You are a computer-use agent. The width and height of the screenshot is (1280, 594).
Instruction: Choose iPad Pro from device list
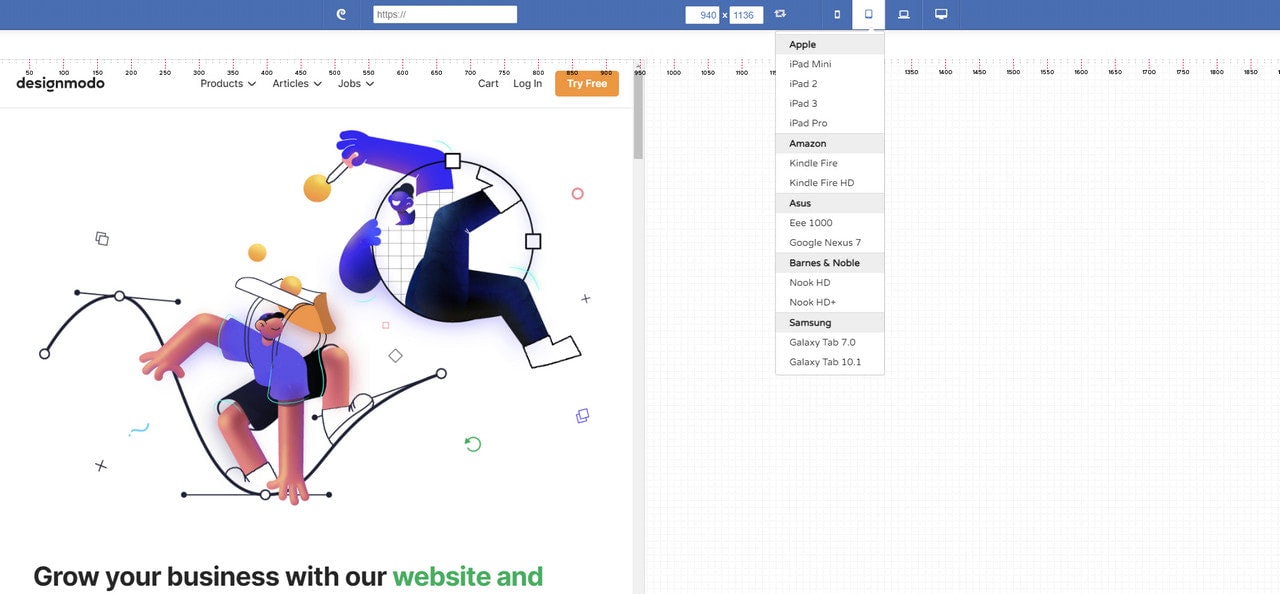click(830, 124)
